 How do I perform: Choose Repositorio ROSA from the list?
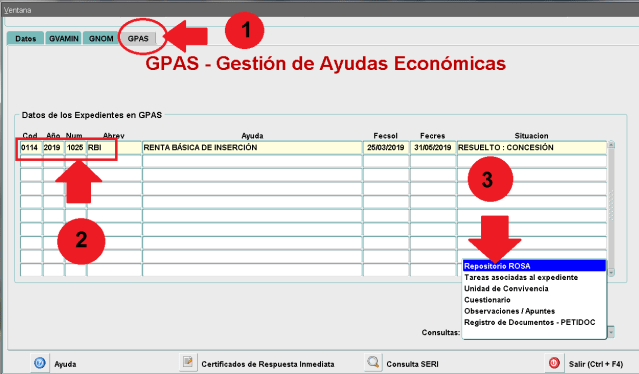(x=534, y=266)
